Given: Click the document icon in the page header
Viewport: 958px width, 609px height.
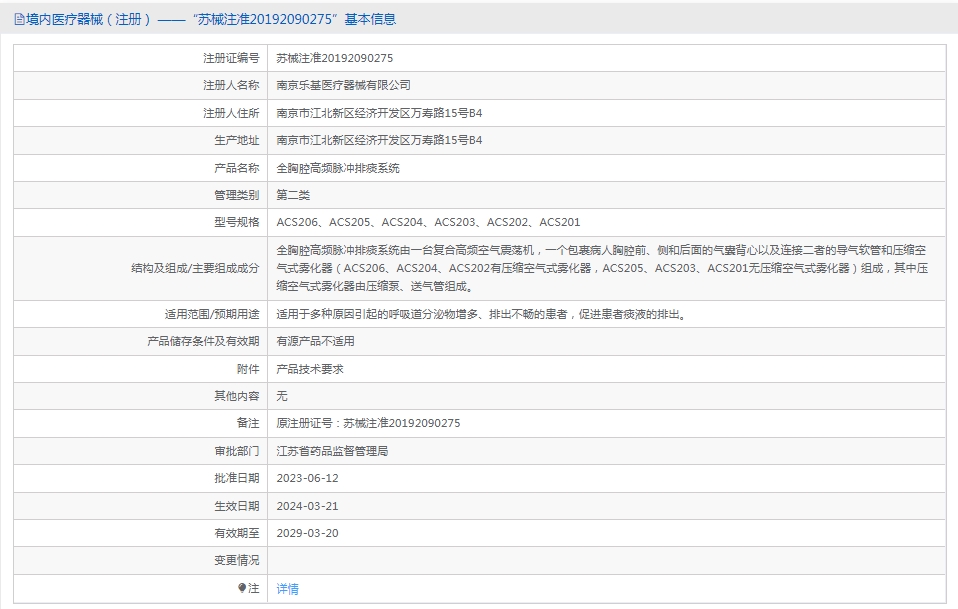Looking at the screenshot, I should 19,19.
